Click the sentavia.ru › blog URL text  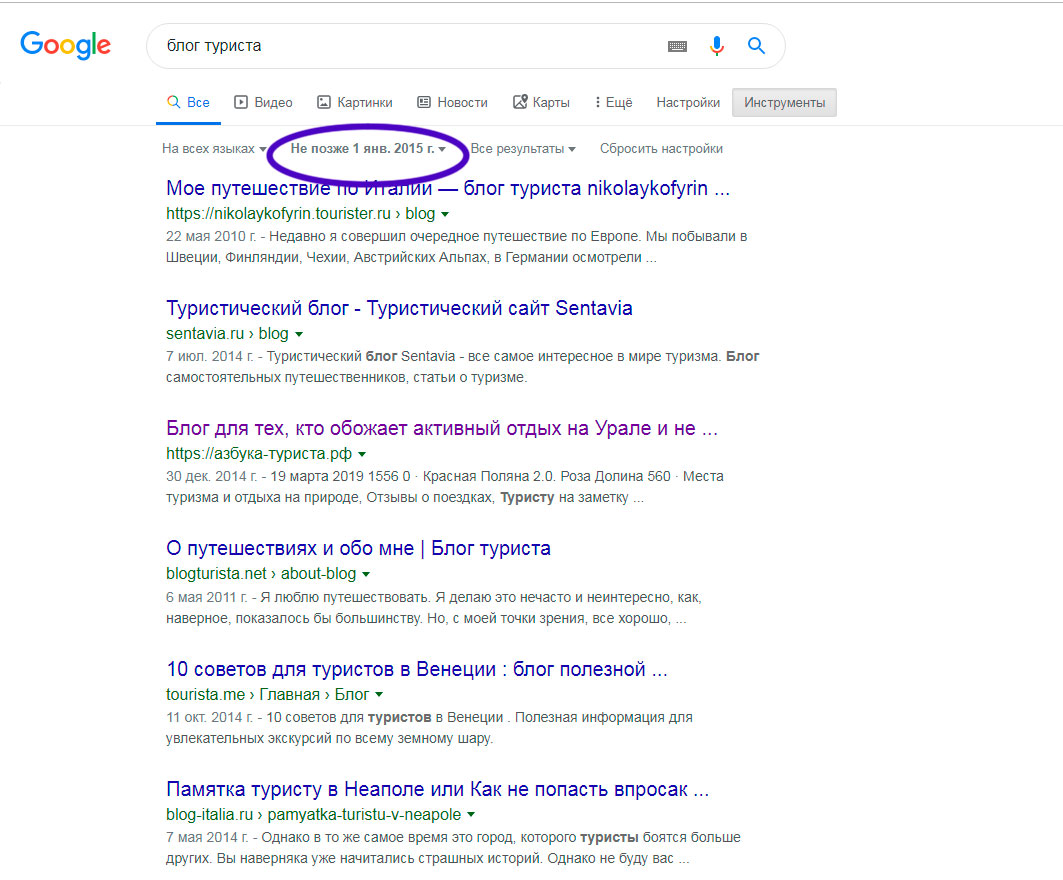[x=227, y=334]
